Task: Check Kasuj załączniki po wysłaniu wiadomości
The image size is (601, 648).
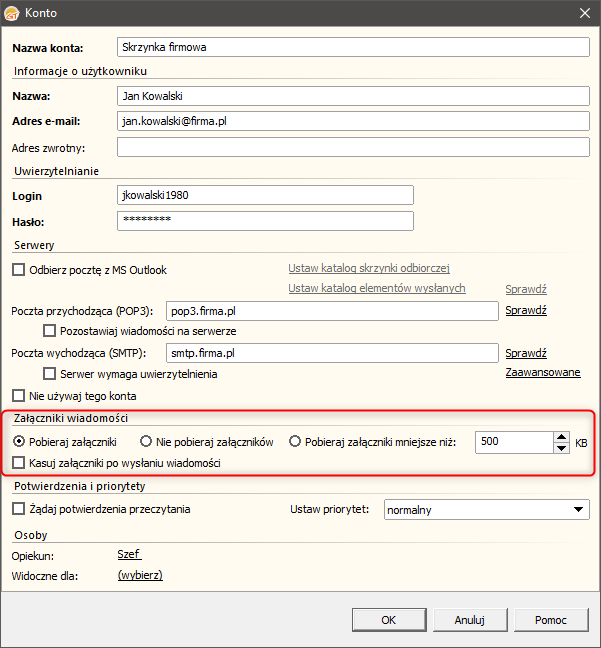Action: tap(18, 462)
